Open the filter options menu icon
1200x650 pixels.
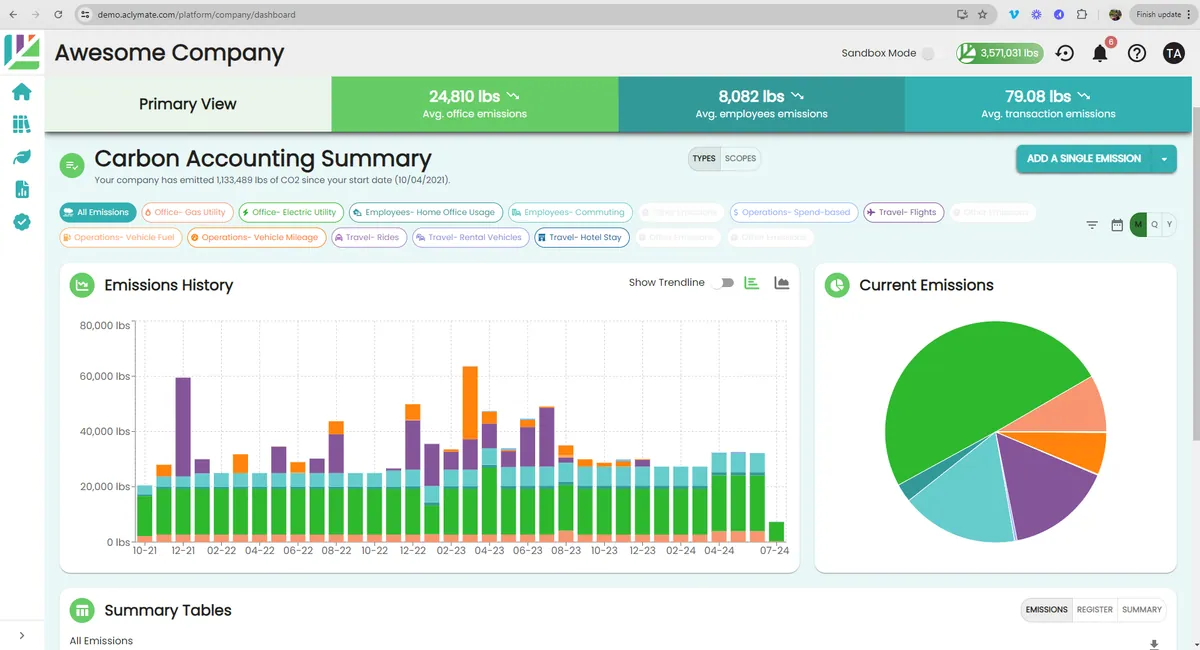coord(1092,225)
